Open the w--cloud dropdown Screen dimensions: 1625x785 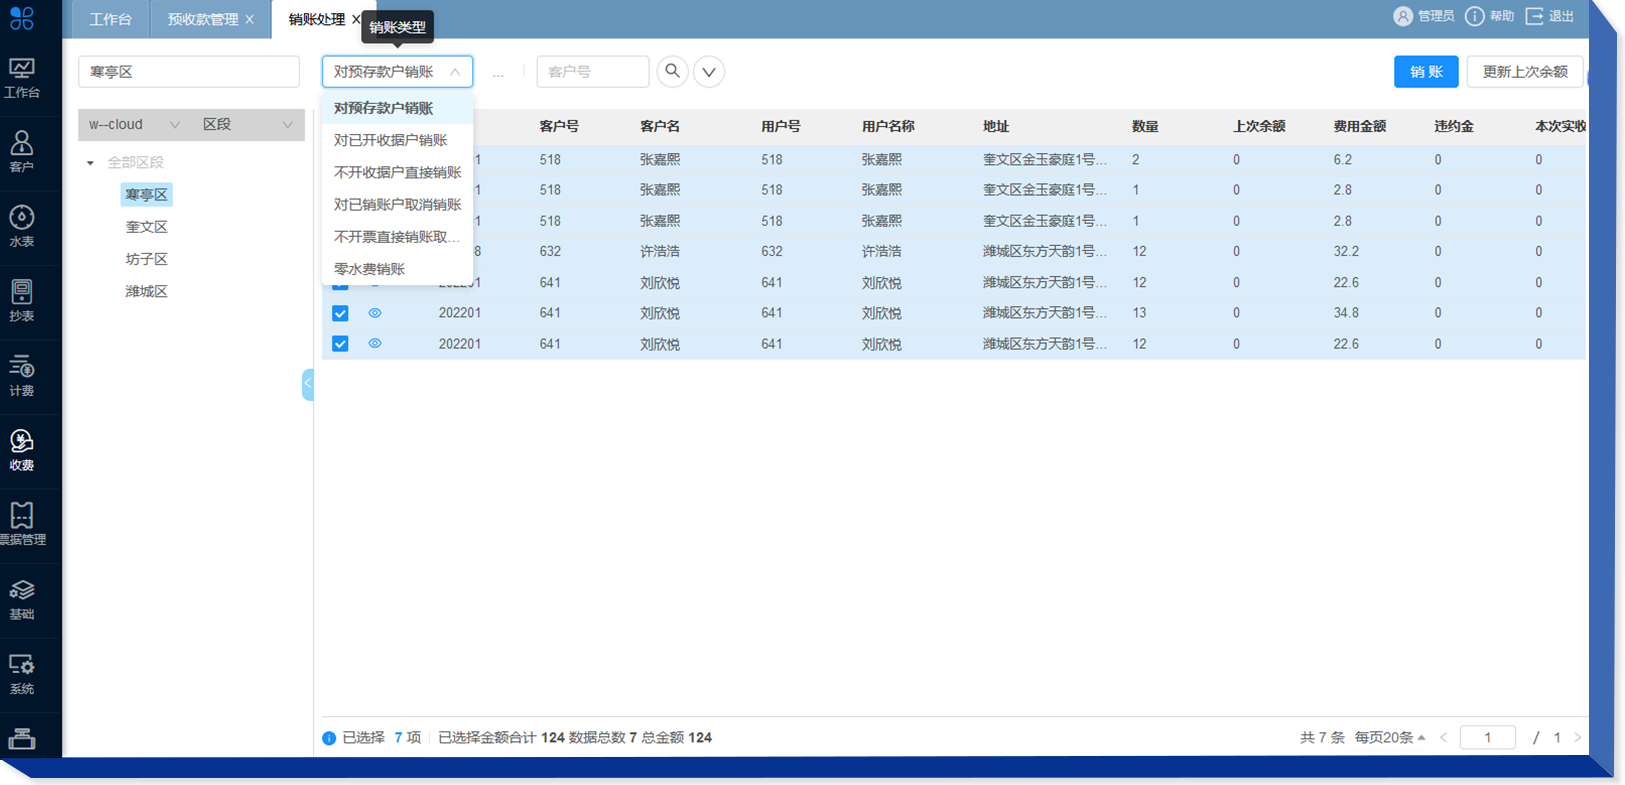point(134,124)
